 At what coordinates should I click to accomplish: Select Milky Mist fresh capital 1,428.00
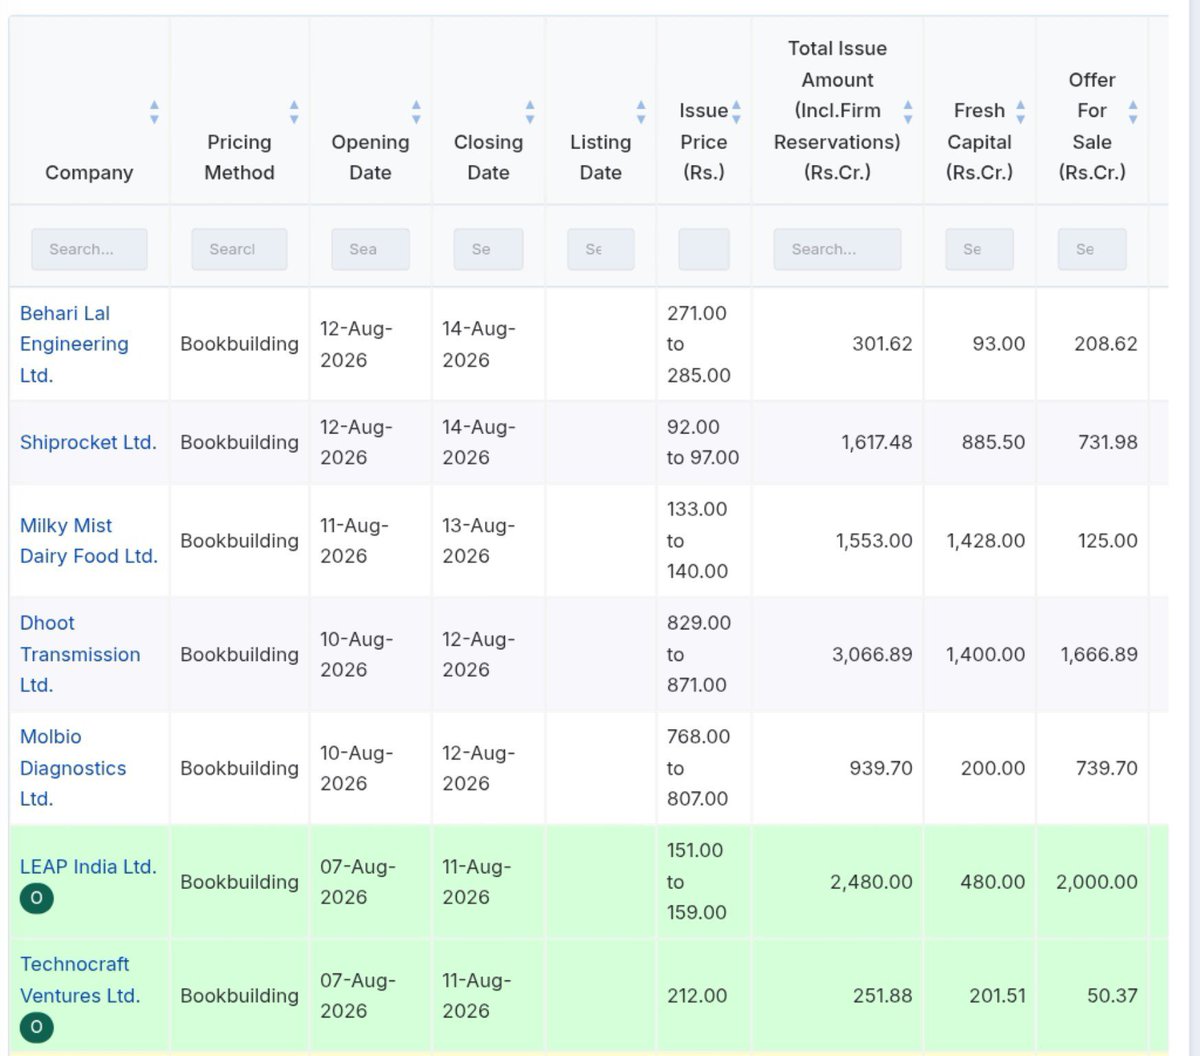986,541
